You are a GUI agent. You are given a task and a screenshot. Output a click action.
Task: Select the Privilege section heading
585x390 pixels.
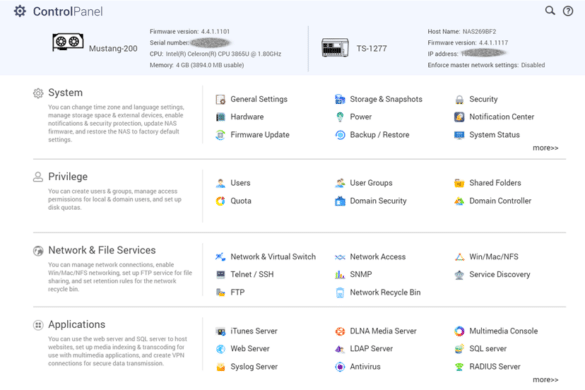click(x=68, y=177)
